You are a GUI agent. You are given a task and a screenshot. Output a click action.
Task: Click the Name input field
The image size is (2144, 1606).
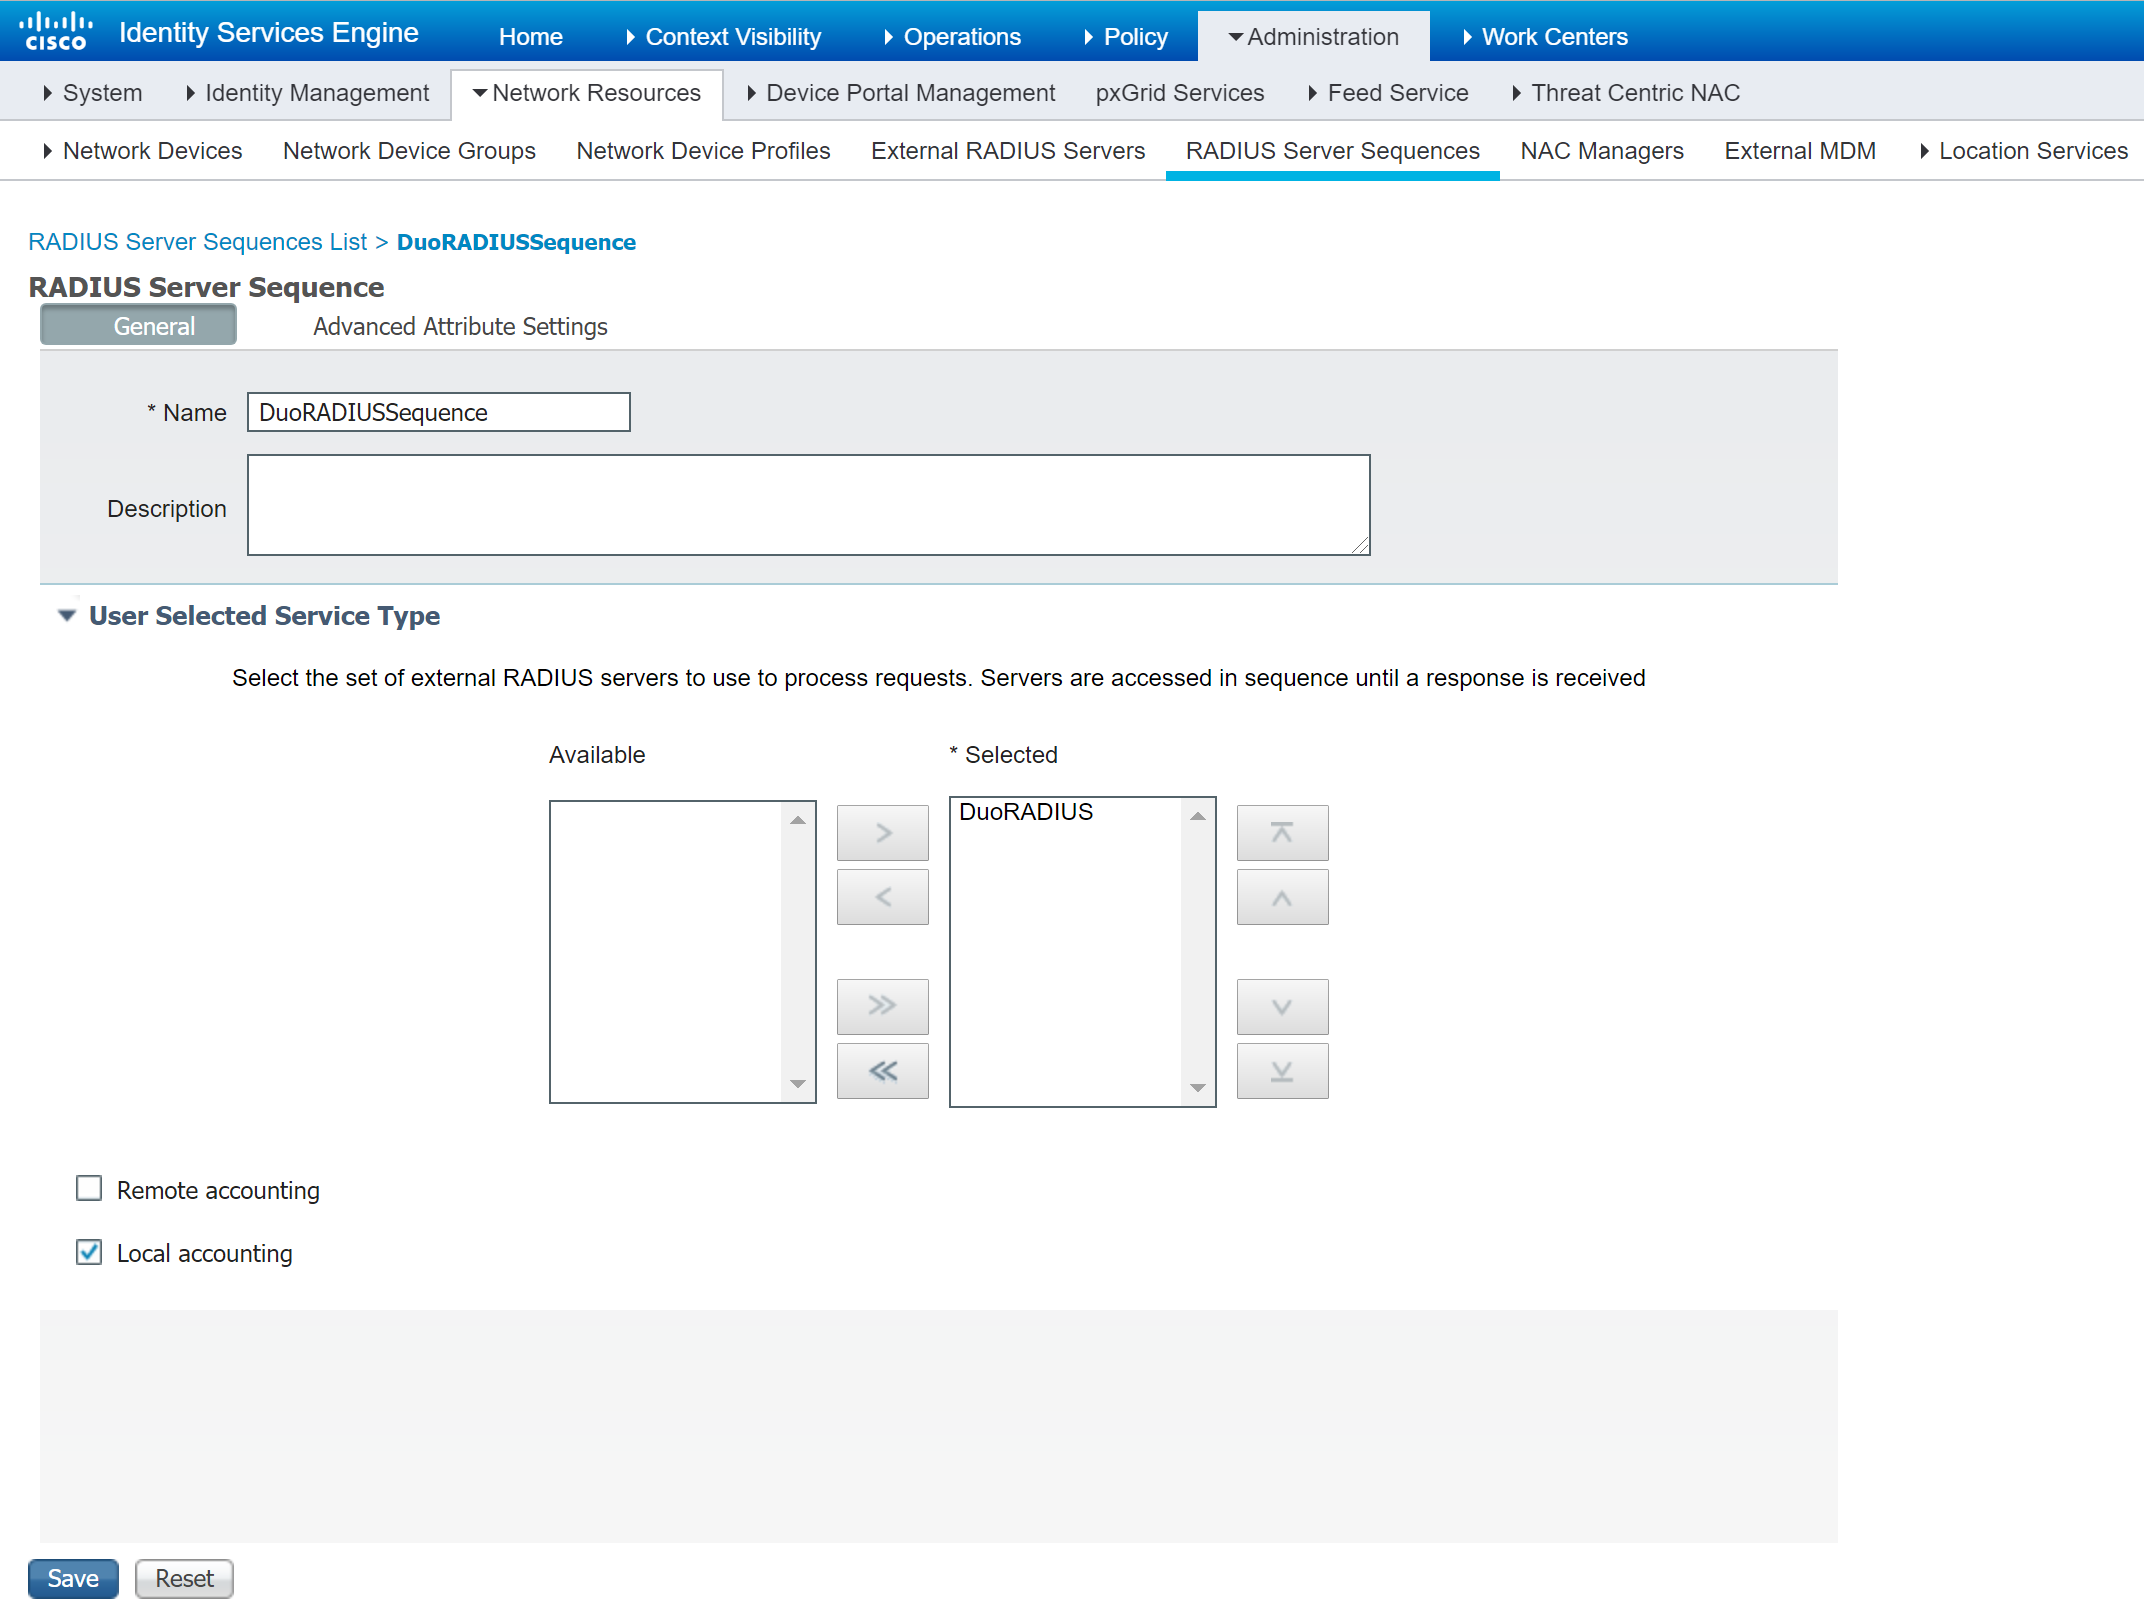coord(440,412)
